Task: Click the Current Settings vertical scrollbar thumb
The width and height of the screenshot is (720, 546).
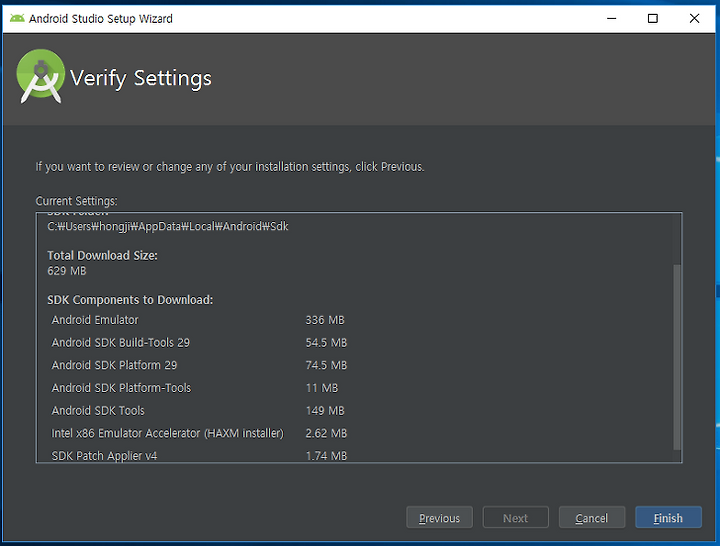Action: pos(676,357)
